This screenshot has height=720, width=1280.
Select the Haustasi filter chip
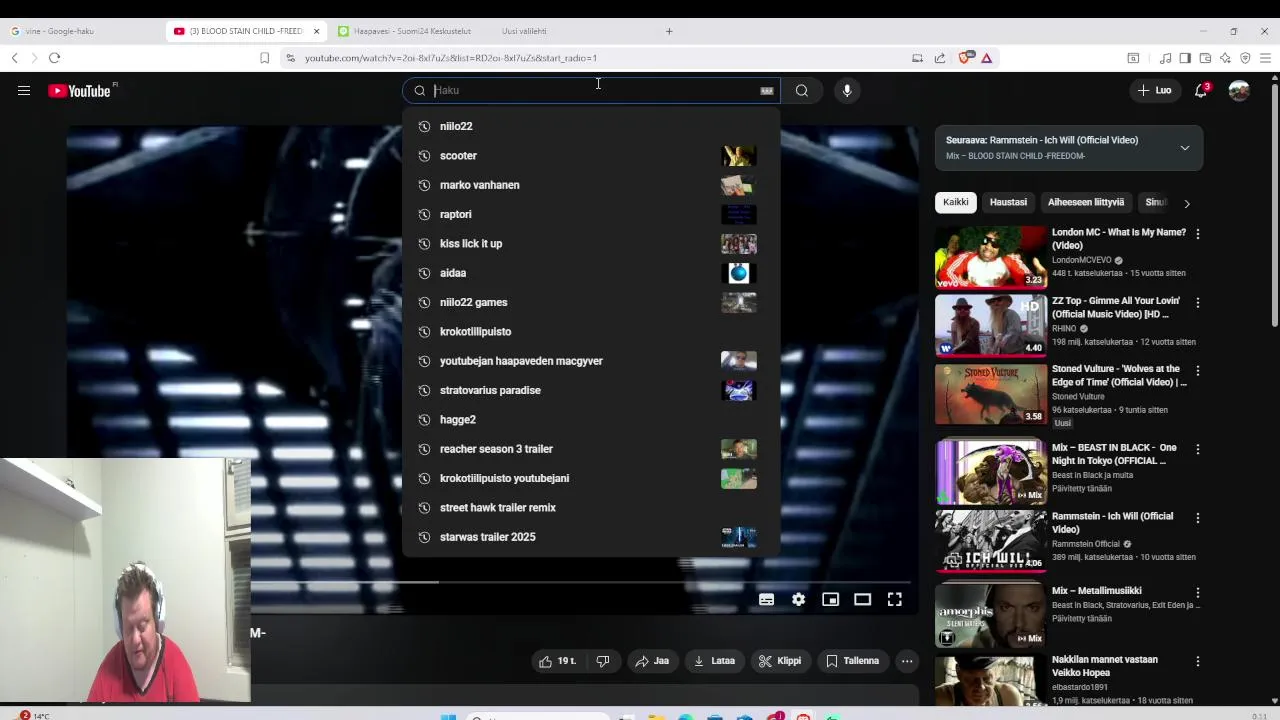pyautogui.click(x=1008, y=202)
